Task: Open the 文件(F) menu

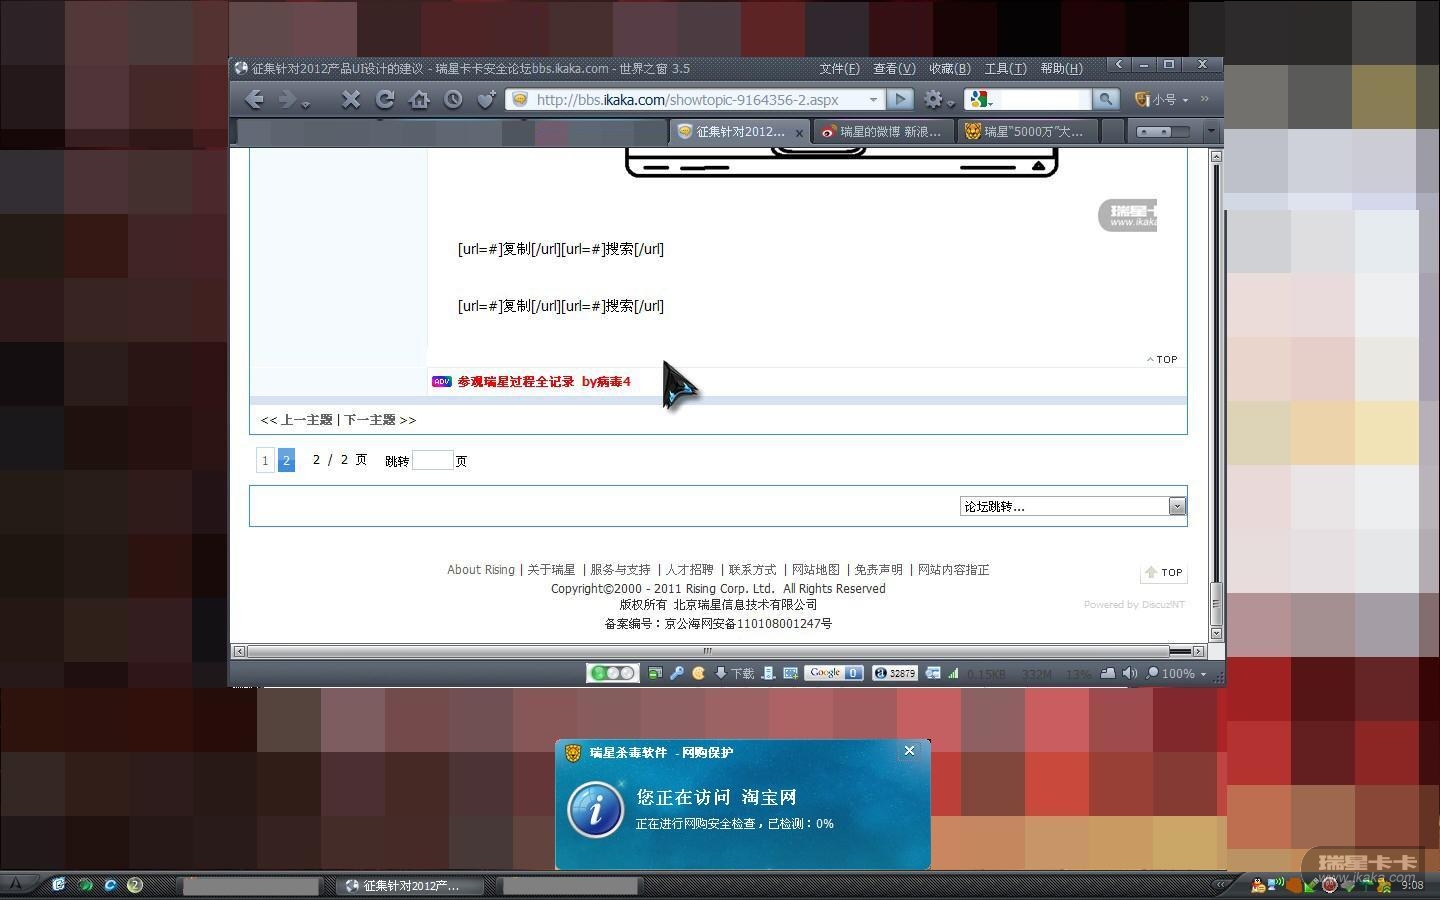Action: (x=839, y=68)
